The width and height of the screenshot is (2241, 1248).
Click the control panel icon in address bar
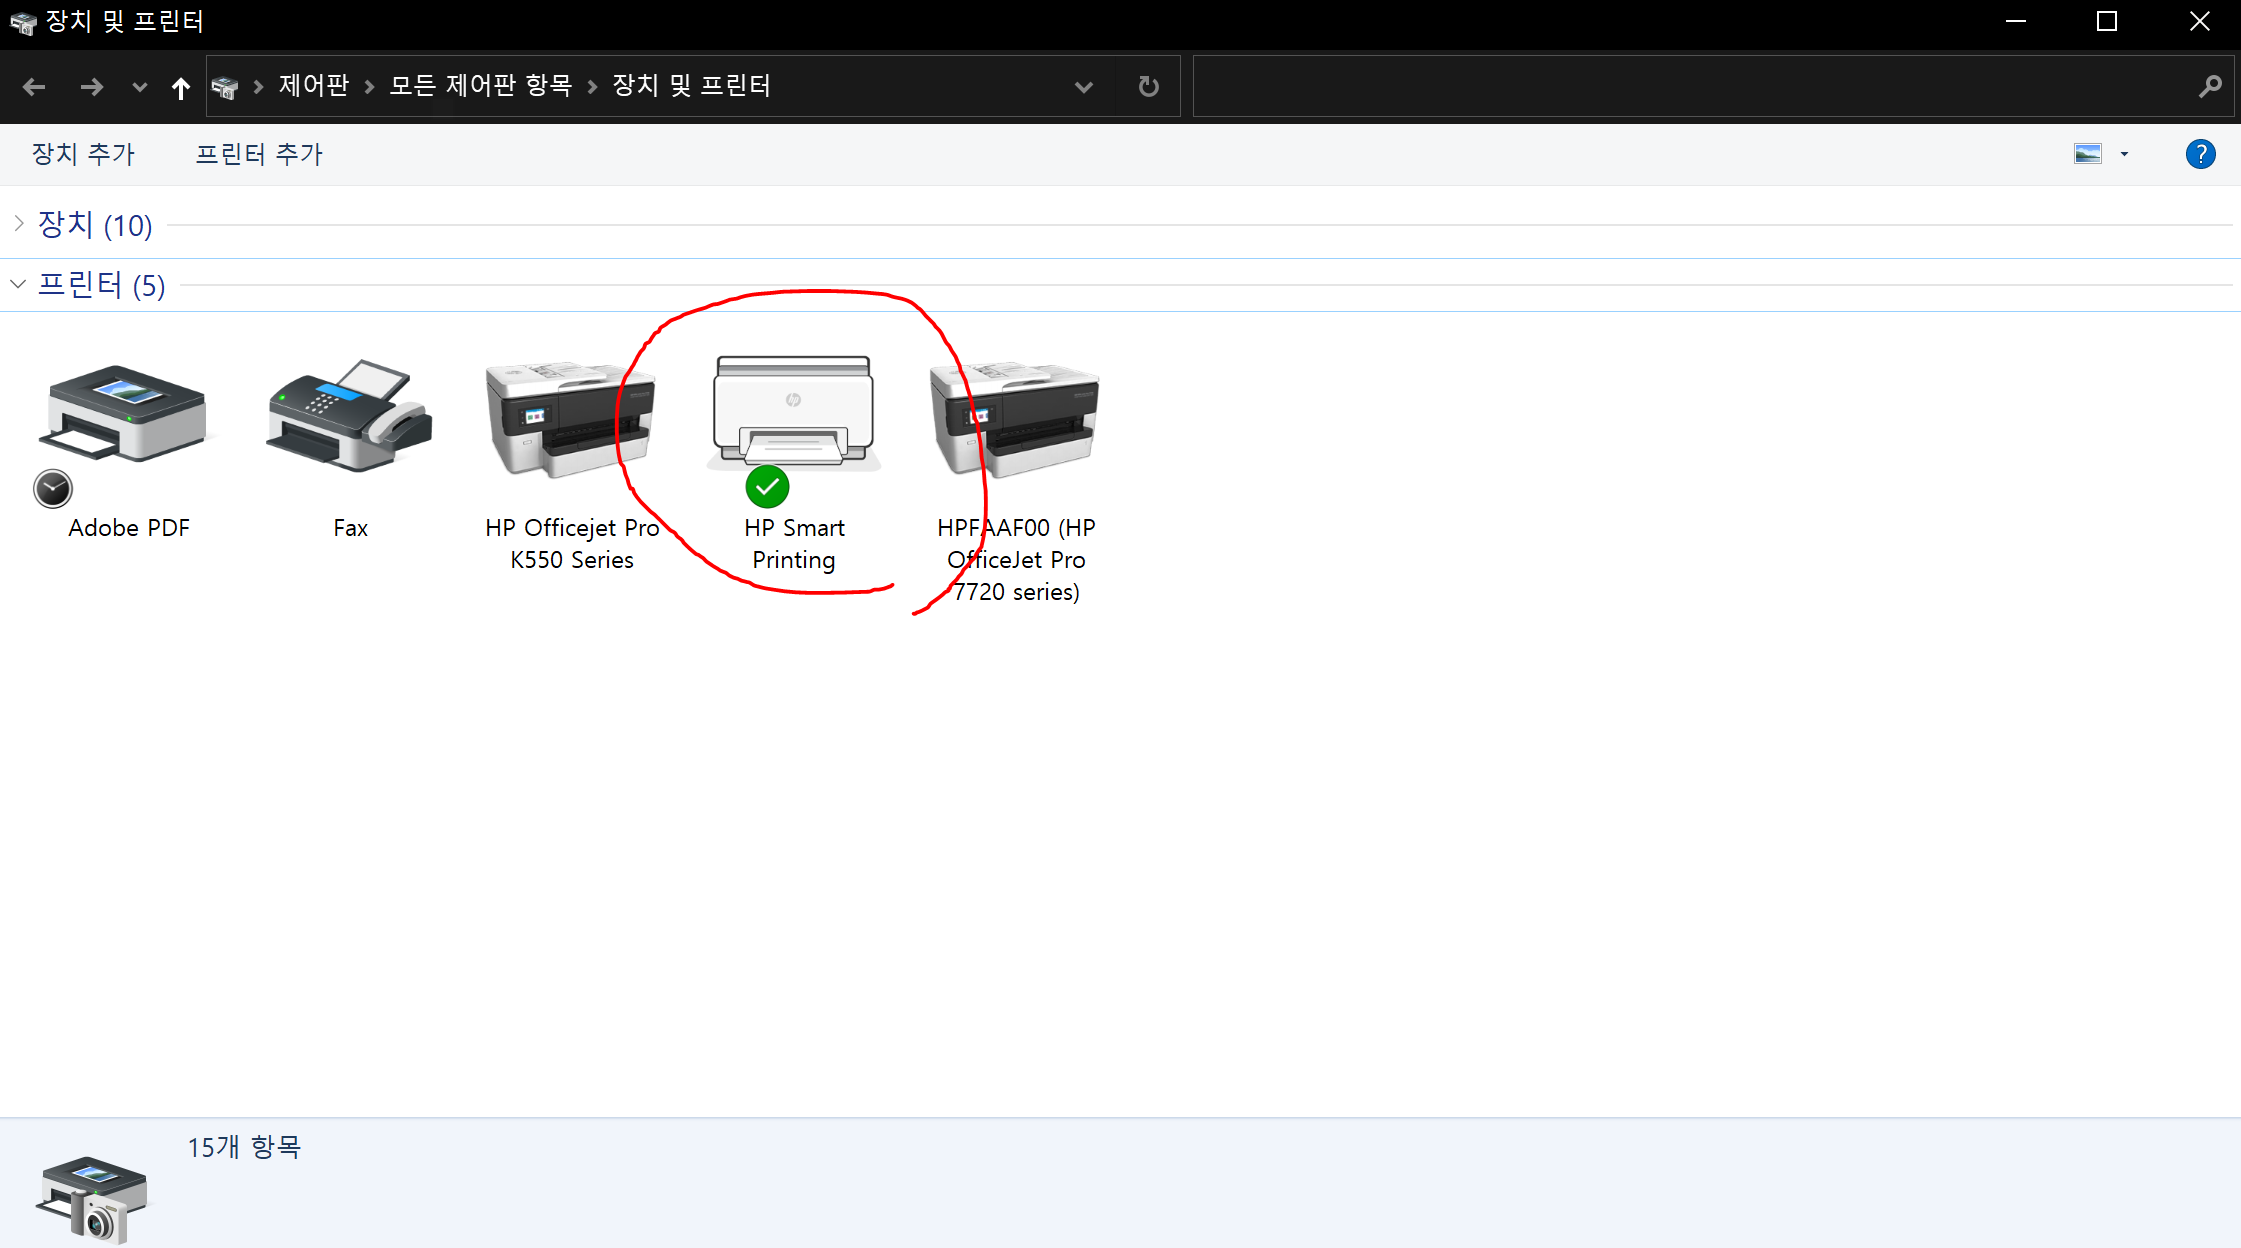coord(226,87)
